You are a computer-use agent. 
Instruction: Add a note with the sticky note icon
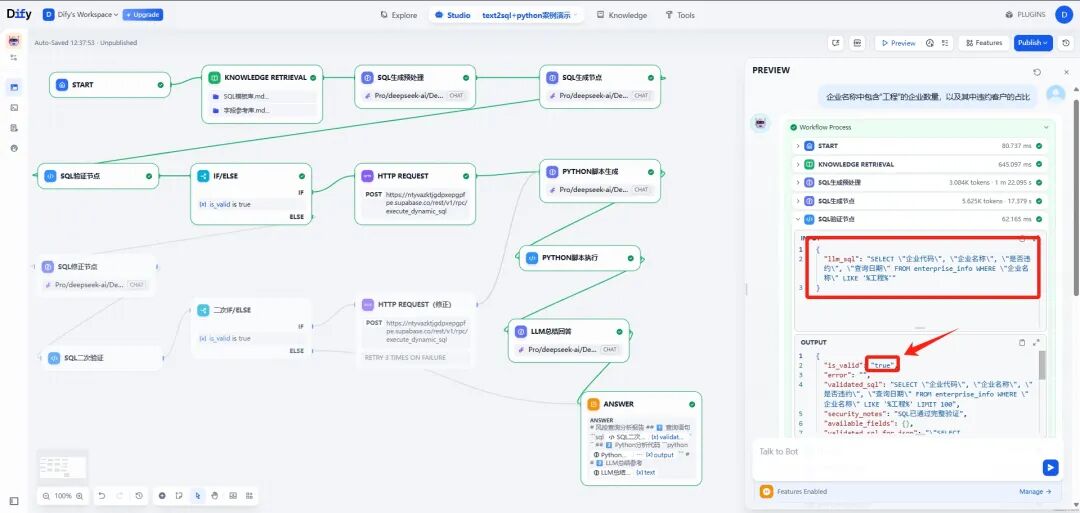click(179, 495)
